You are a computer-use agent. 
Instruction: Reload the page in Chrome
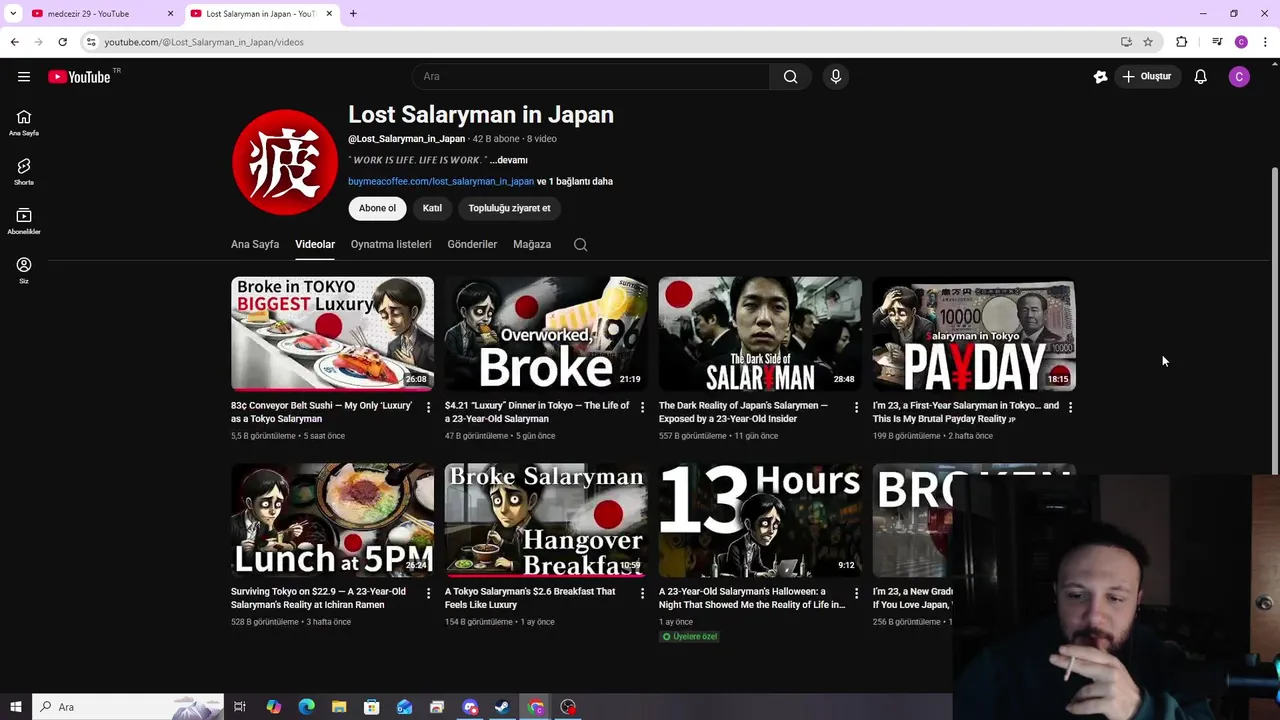click(62, 42)
